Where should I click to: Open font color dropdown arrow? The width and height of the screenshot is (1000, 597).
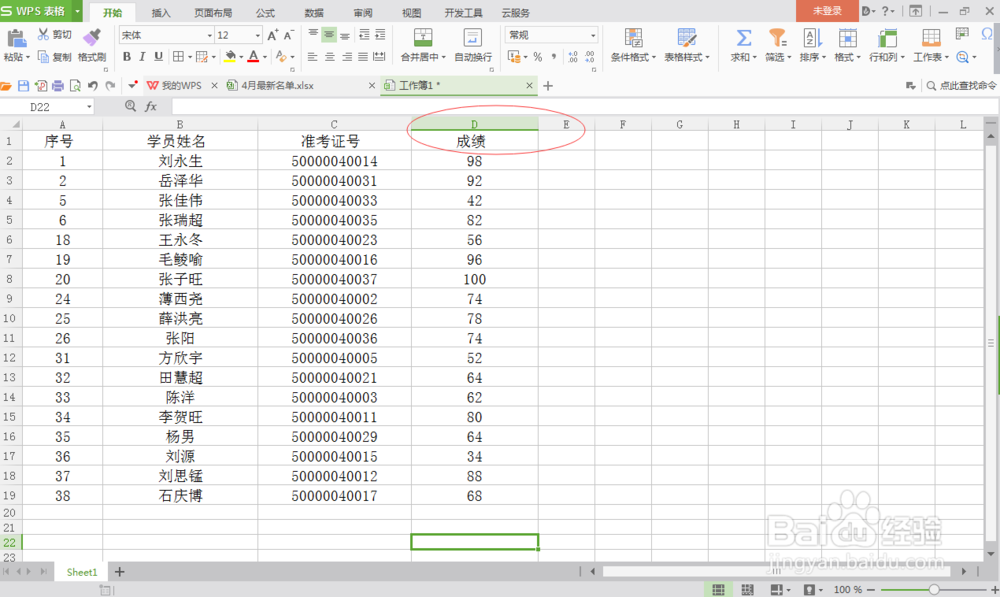265,57
